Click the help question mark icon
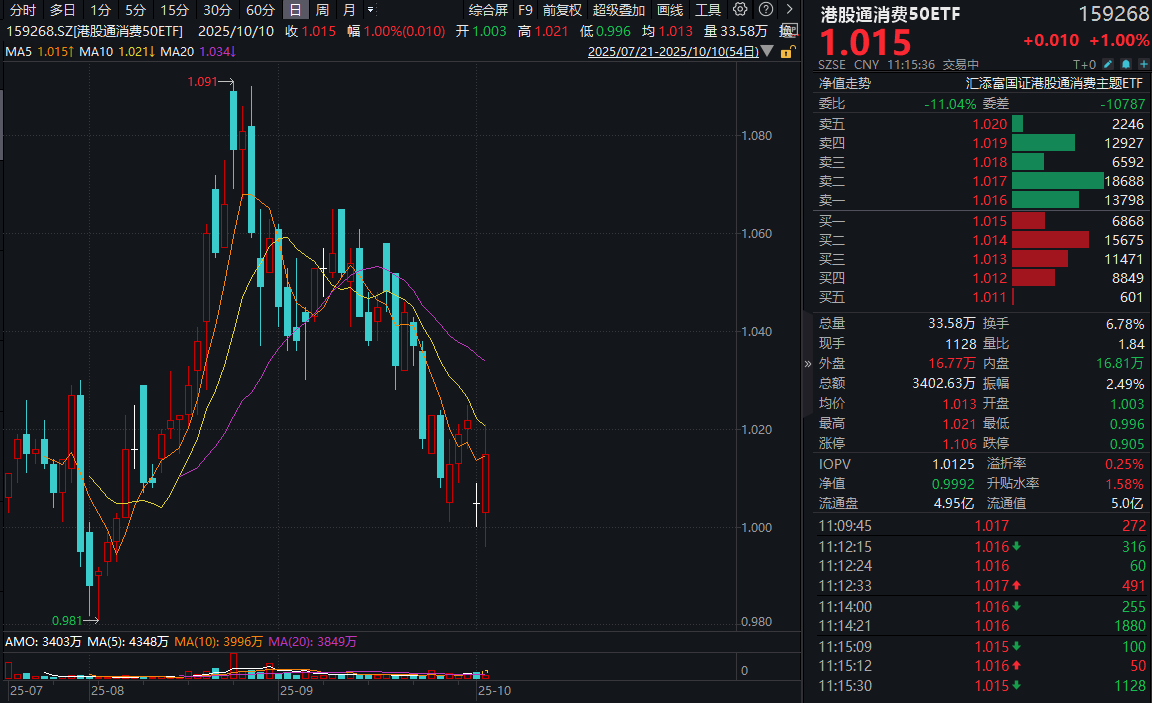1152x703 pixels. click(x=764, y=10)
